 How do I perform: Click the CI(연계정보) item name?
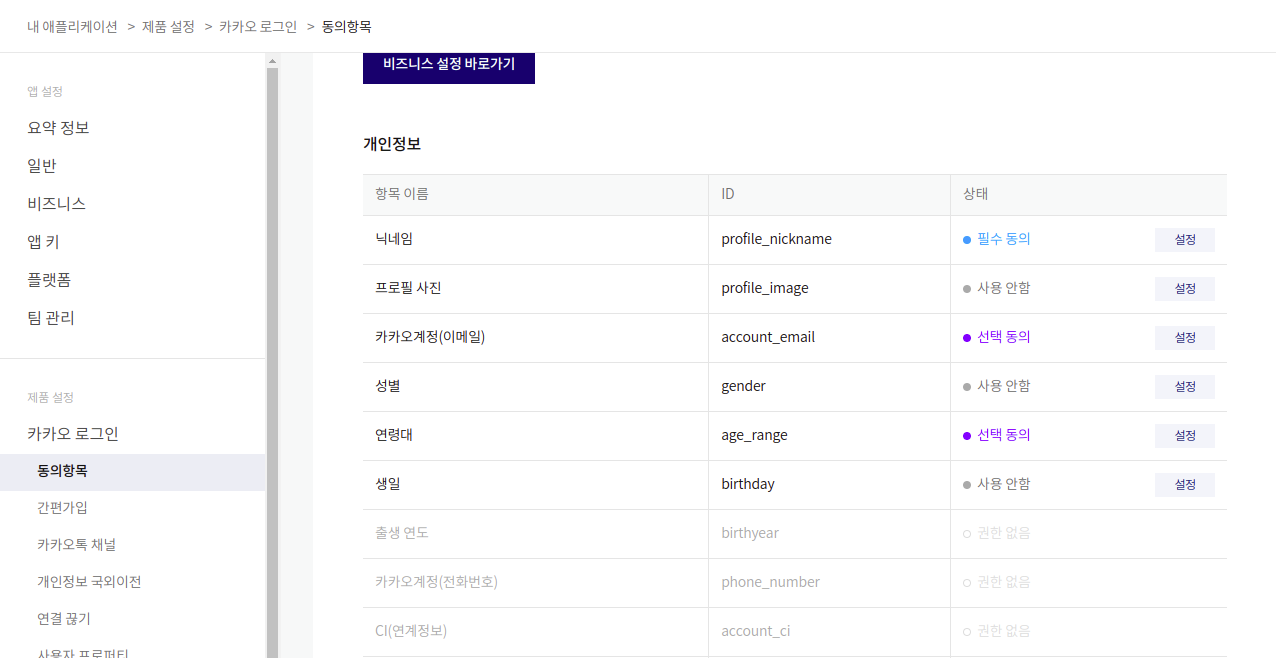(x=411, y=631)
